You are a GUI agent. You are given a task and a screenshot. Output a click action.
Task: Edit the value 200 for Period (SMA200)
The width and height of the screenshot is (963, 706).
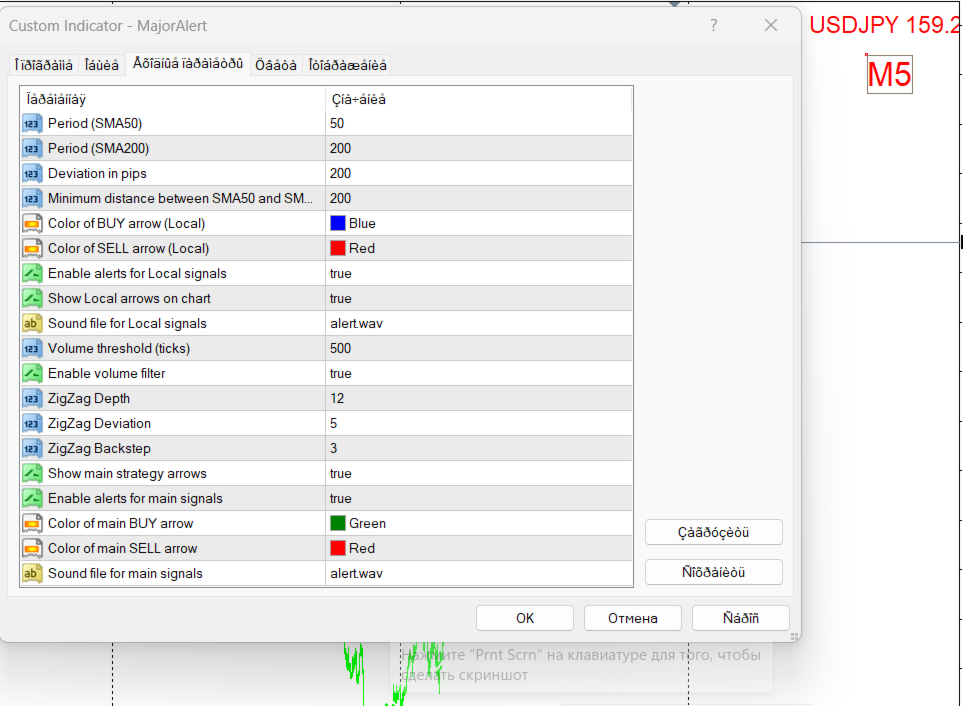coord(478,149)
